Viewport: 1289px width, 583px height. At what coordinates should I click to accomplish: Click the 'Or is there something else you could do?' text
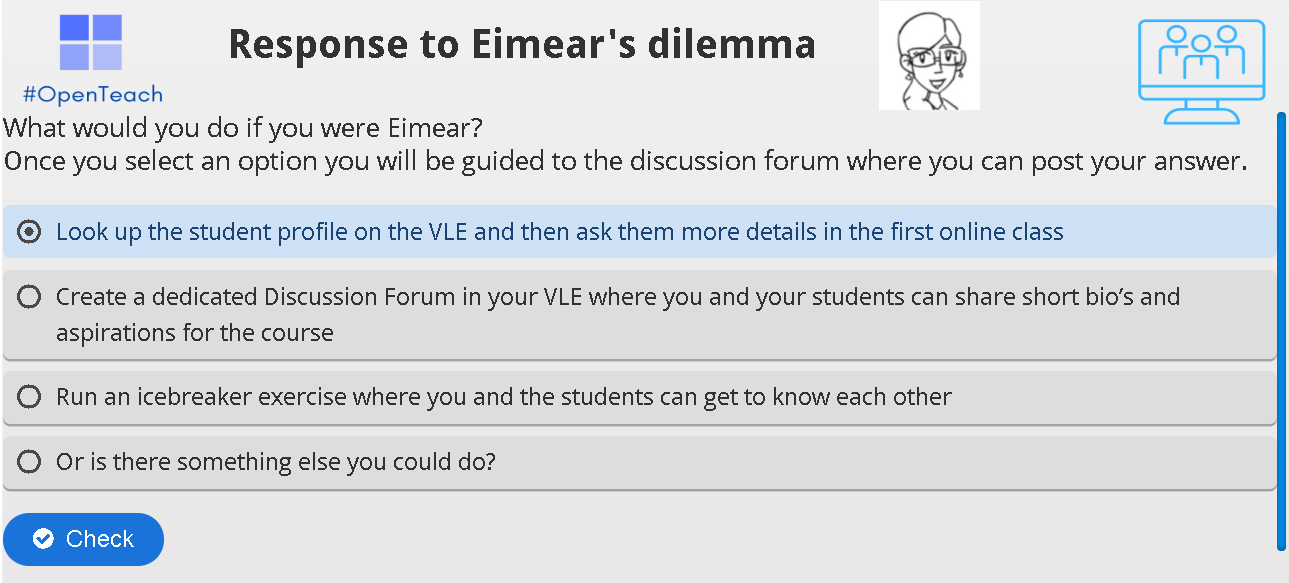pyautogui.click(x=276, y=462)
